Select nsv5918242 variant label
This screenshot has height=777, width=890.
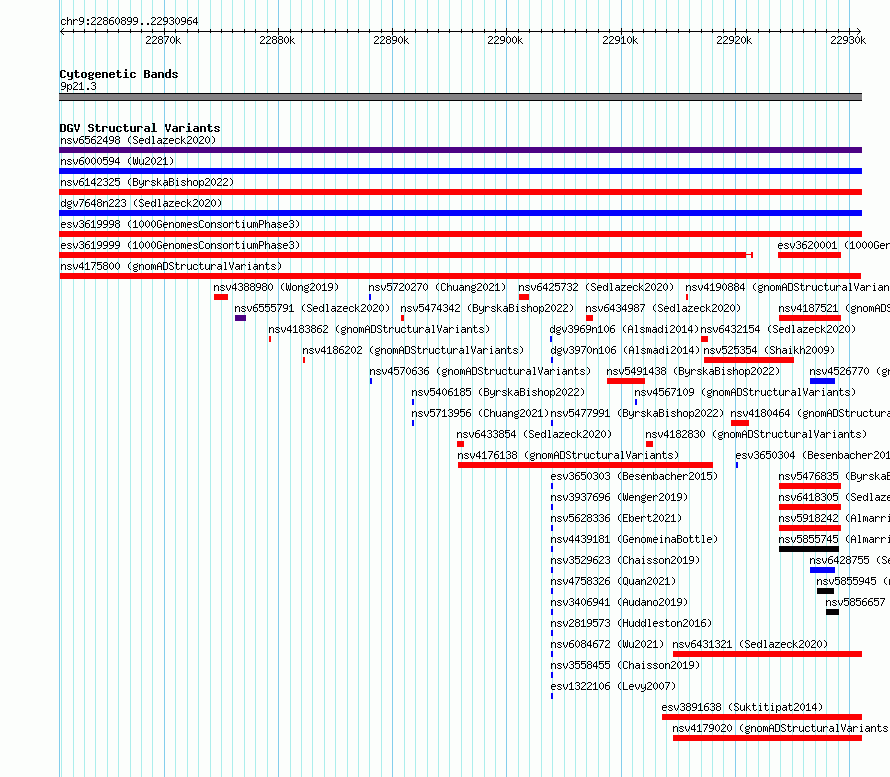[834, 518]
